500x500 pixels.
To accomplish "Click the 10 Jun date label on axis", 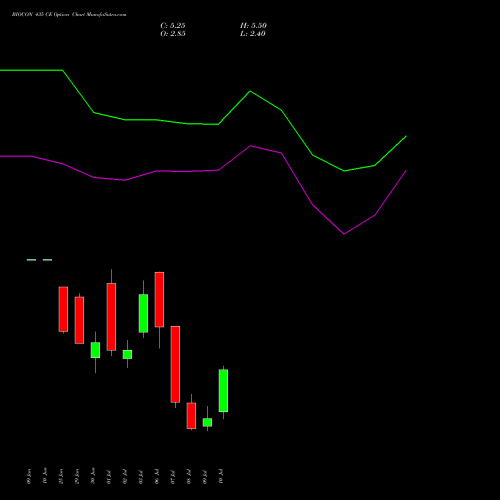I will pyautogui.click(x=45, y=476).
